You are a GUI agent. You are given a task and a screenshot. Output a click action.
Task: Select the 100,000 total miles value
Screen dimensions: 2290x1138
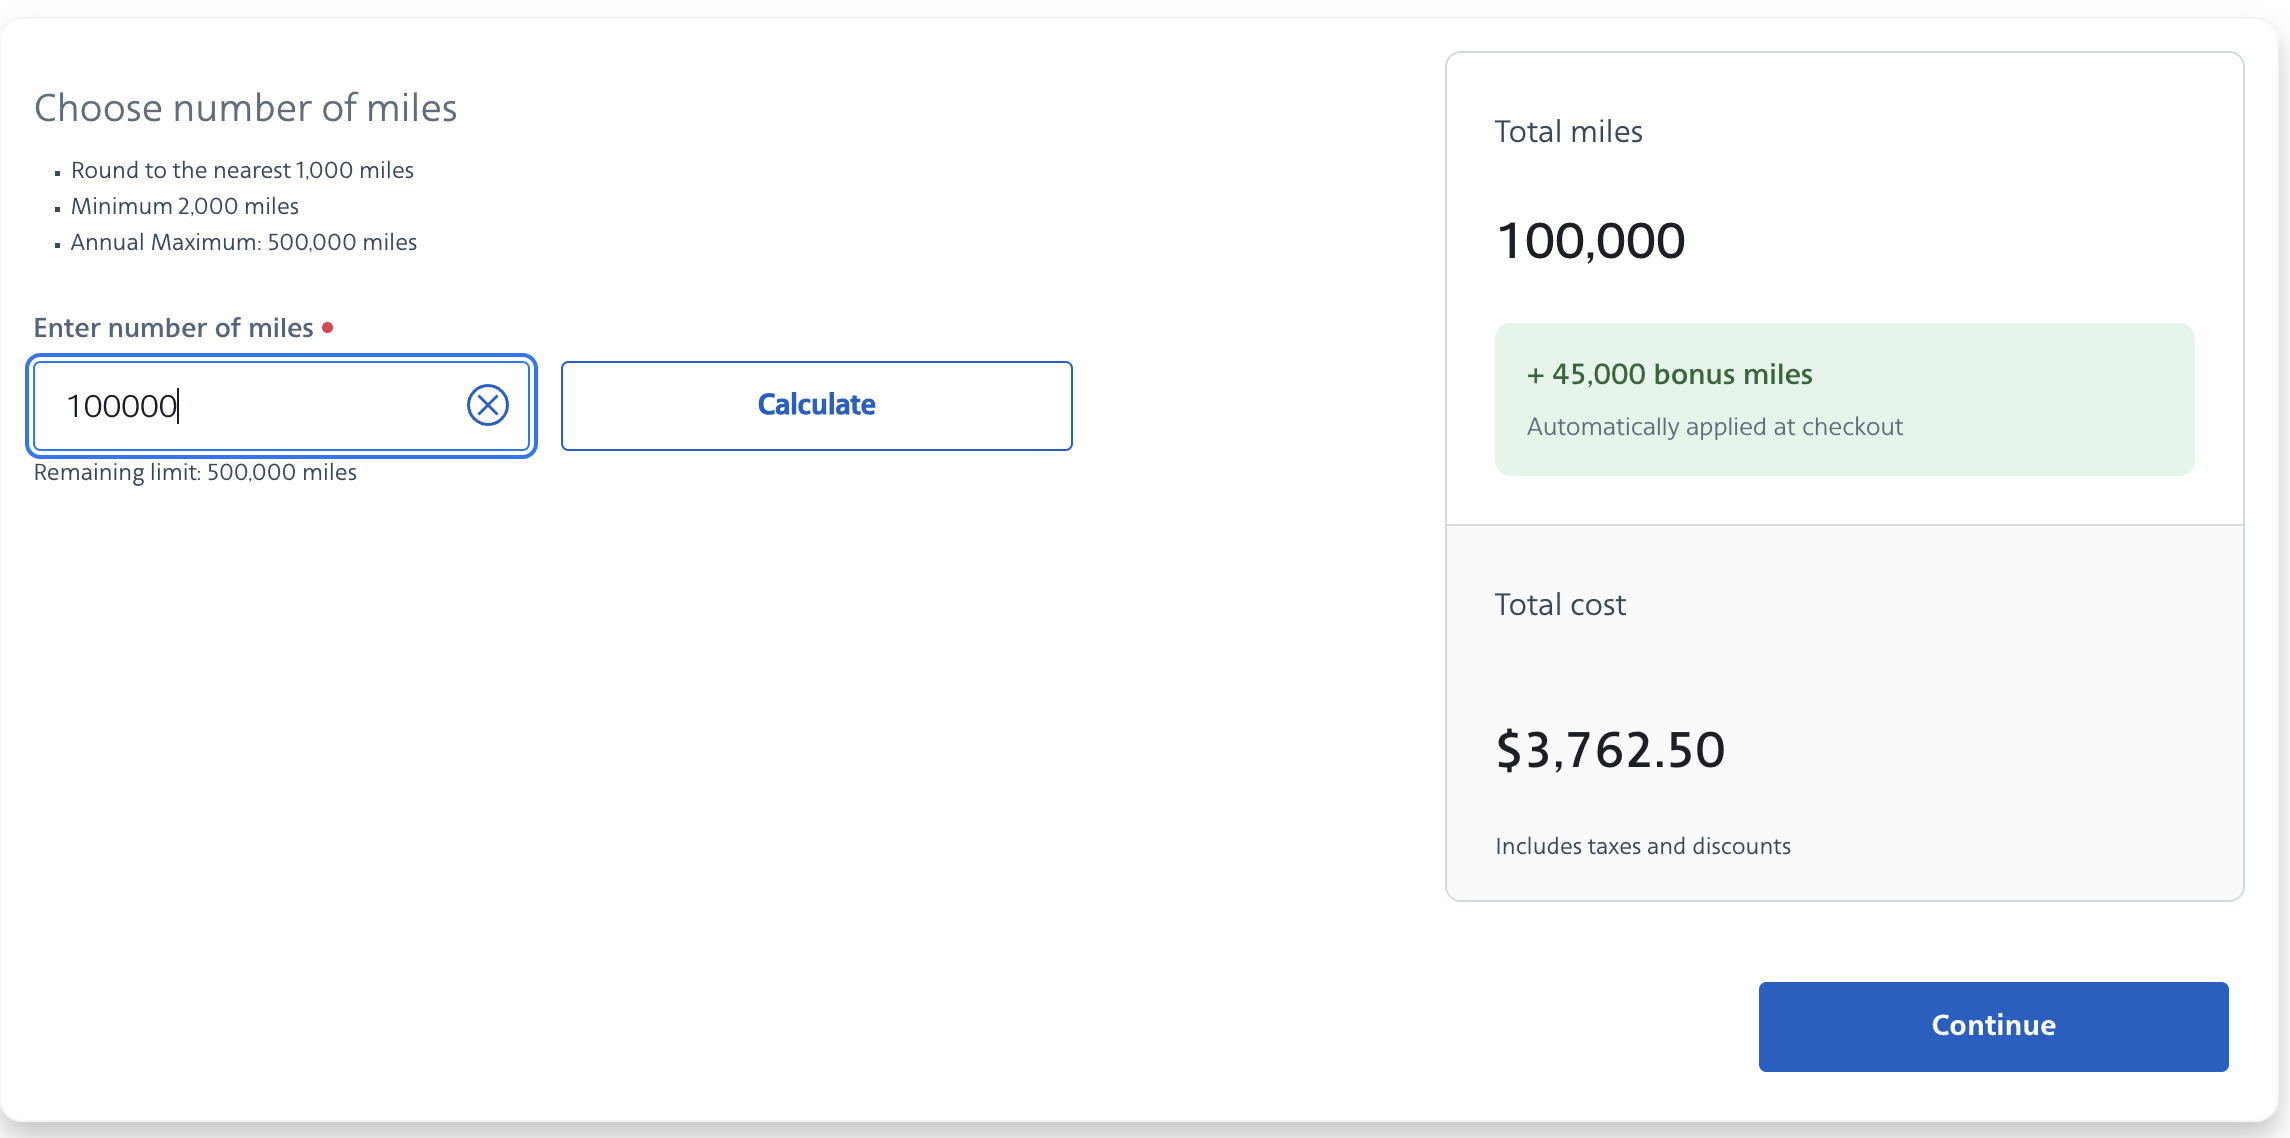click(x=1590, y=241)
